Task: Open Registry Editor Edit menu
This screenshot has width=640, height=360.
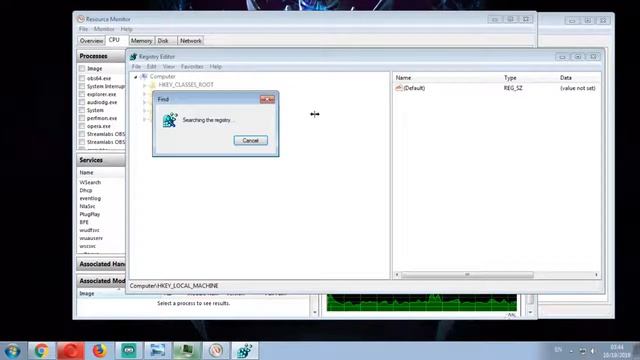Action: click(151, 67)
